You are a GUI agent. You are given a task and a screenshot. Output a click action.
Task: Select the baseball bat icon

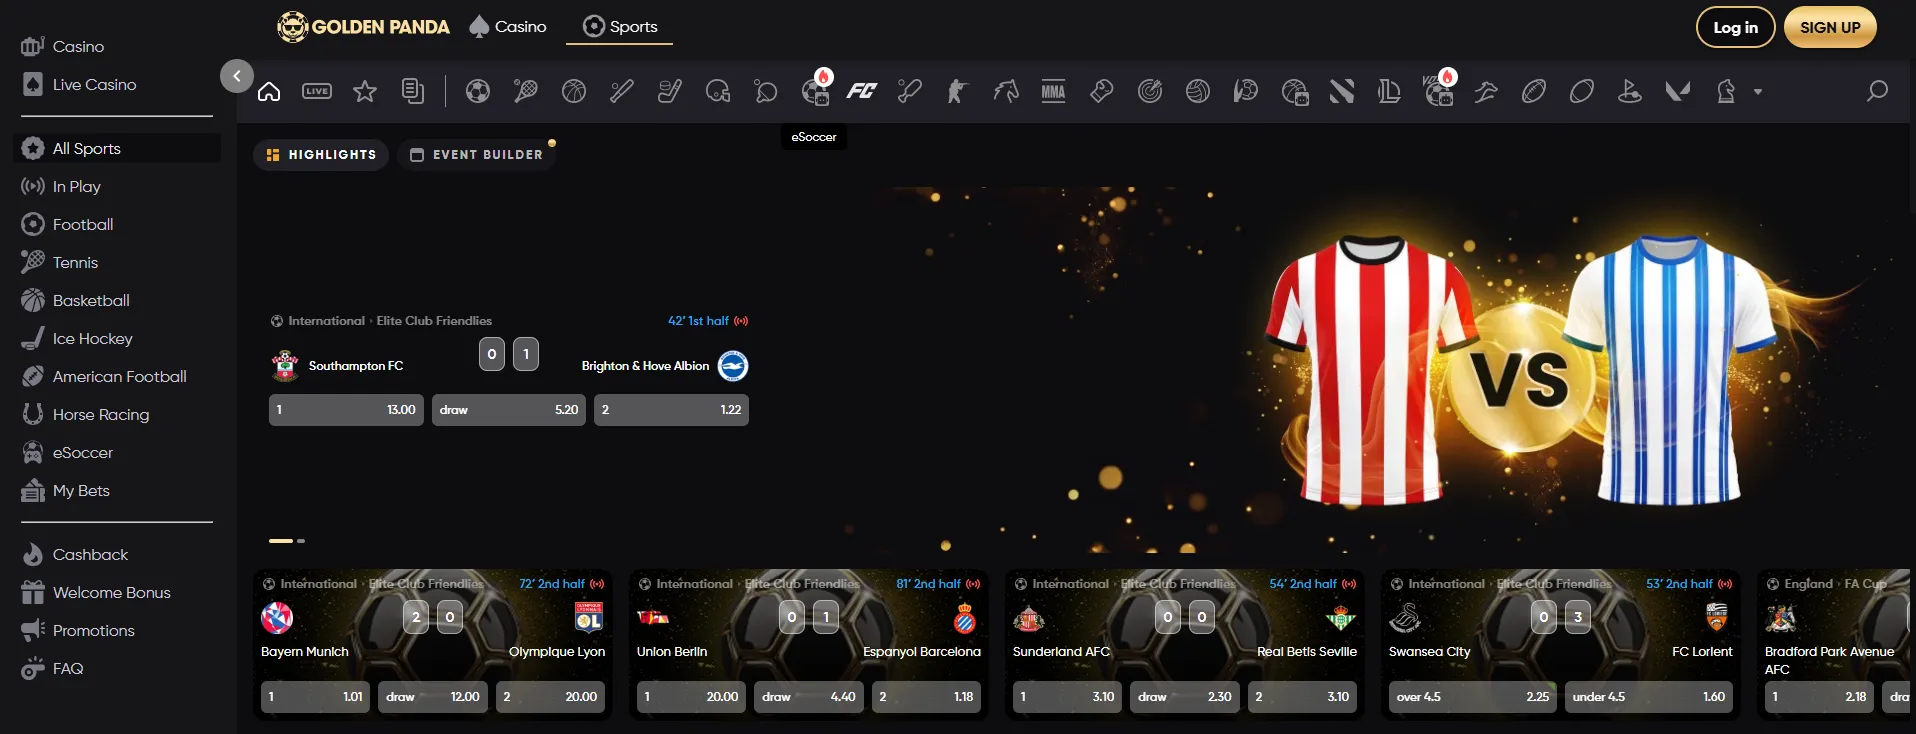point(622,92)
